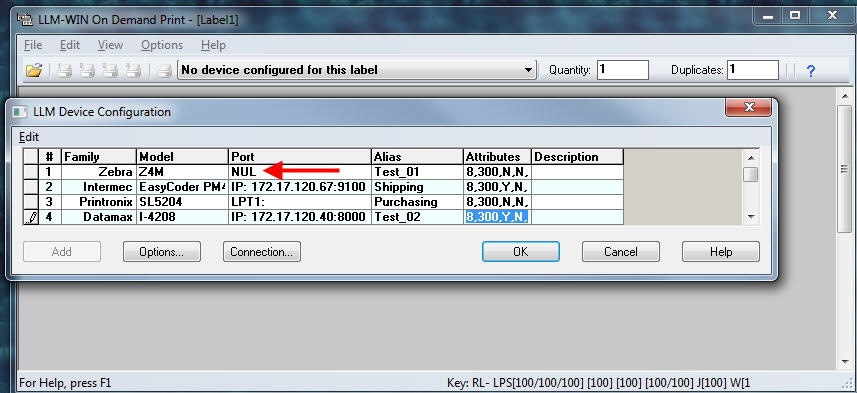Image resolution: width=857 pixels, height=393 pixels.
Task: Close the LLM Device Configuration dialog
Action: click(x=749, y=107)
